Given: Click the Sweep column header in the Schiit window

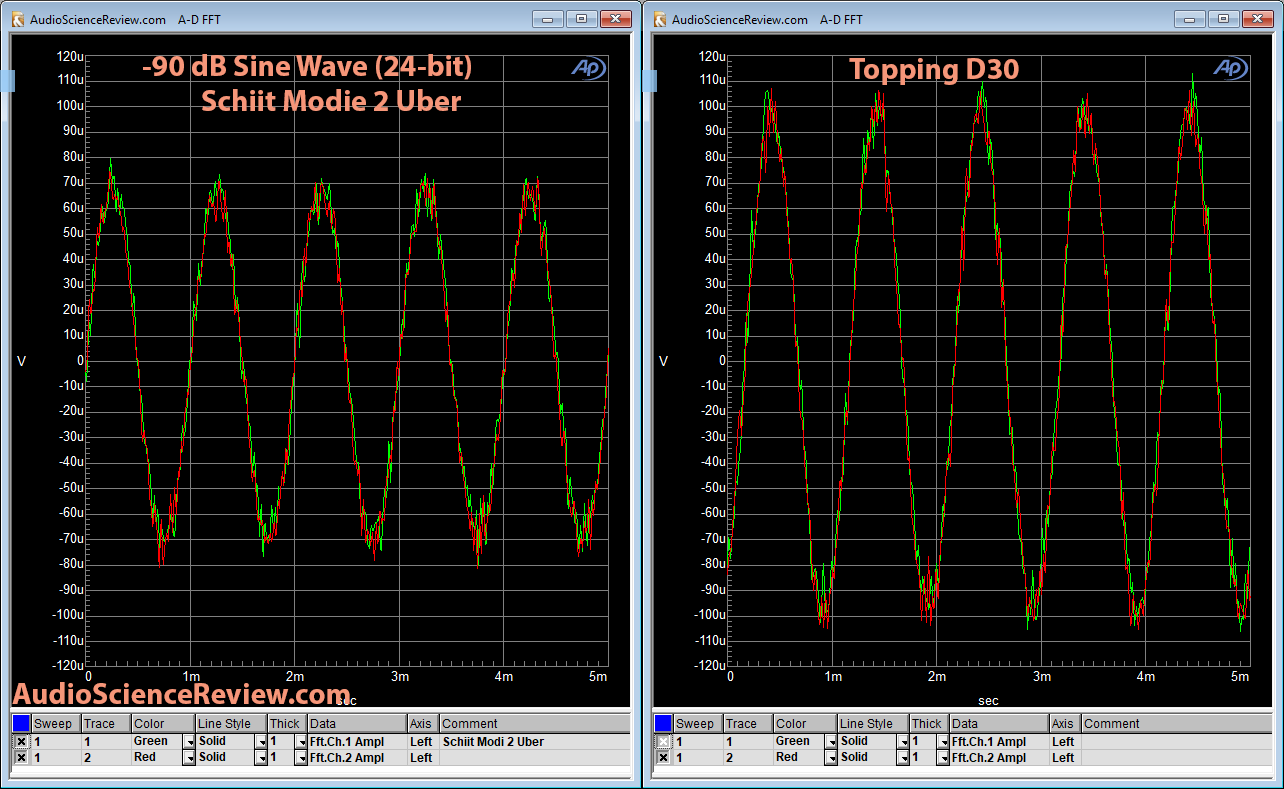Looking at the screenshot, I should point(56,724).
